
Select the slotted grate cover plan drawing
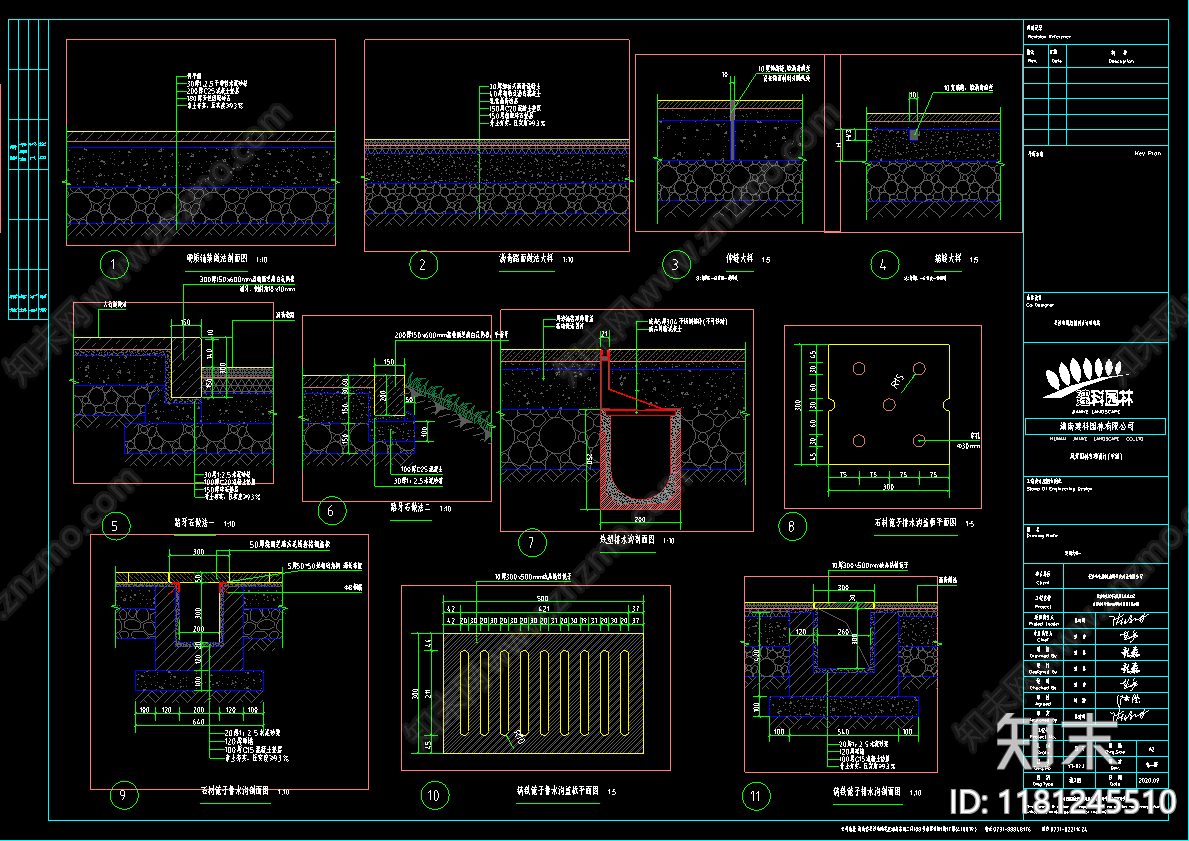pyautogui.click(x=543, y=693)
